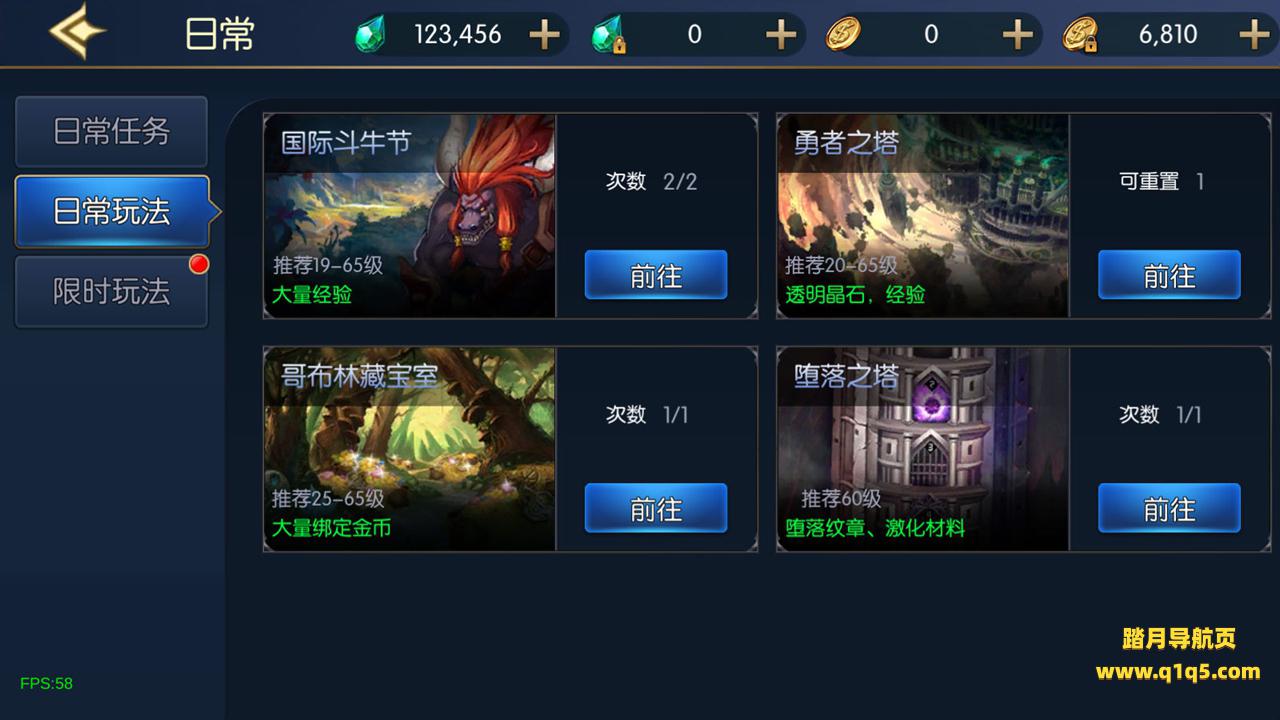This screenshot has width=1280, height=720.
Task: Tap the golden back arrow icon
Action: [x=77, y=32]
